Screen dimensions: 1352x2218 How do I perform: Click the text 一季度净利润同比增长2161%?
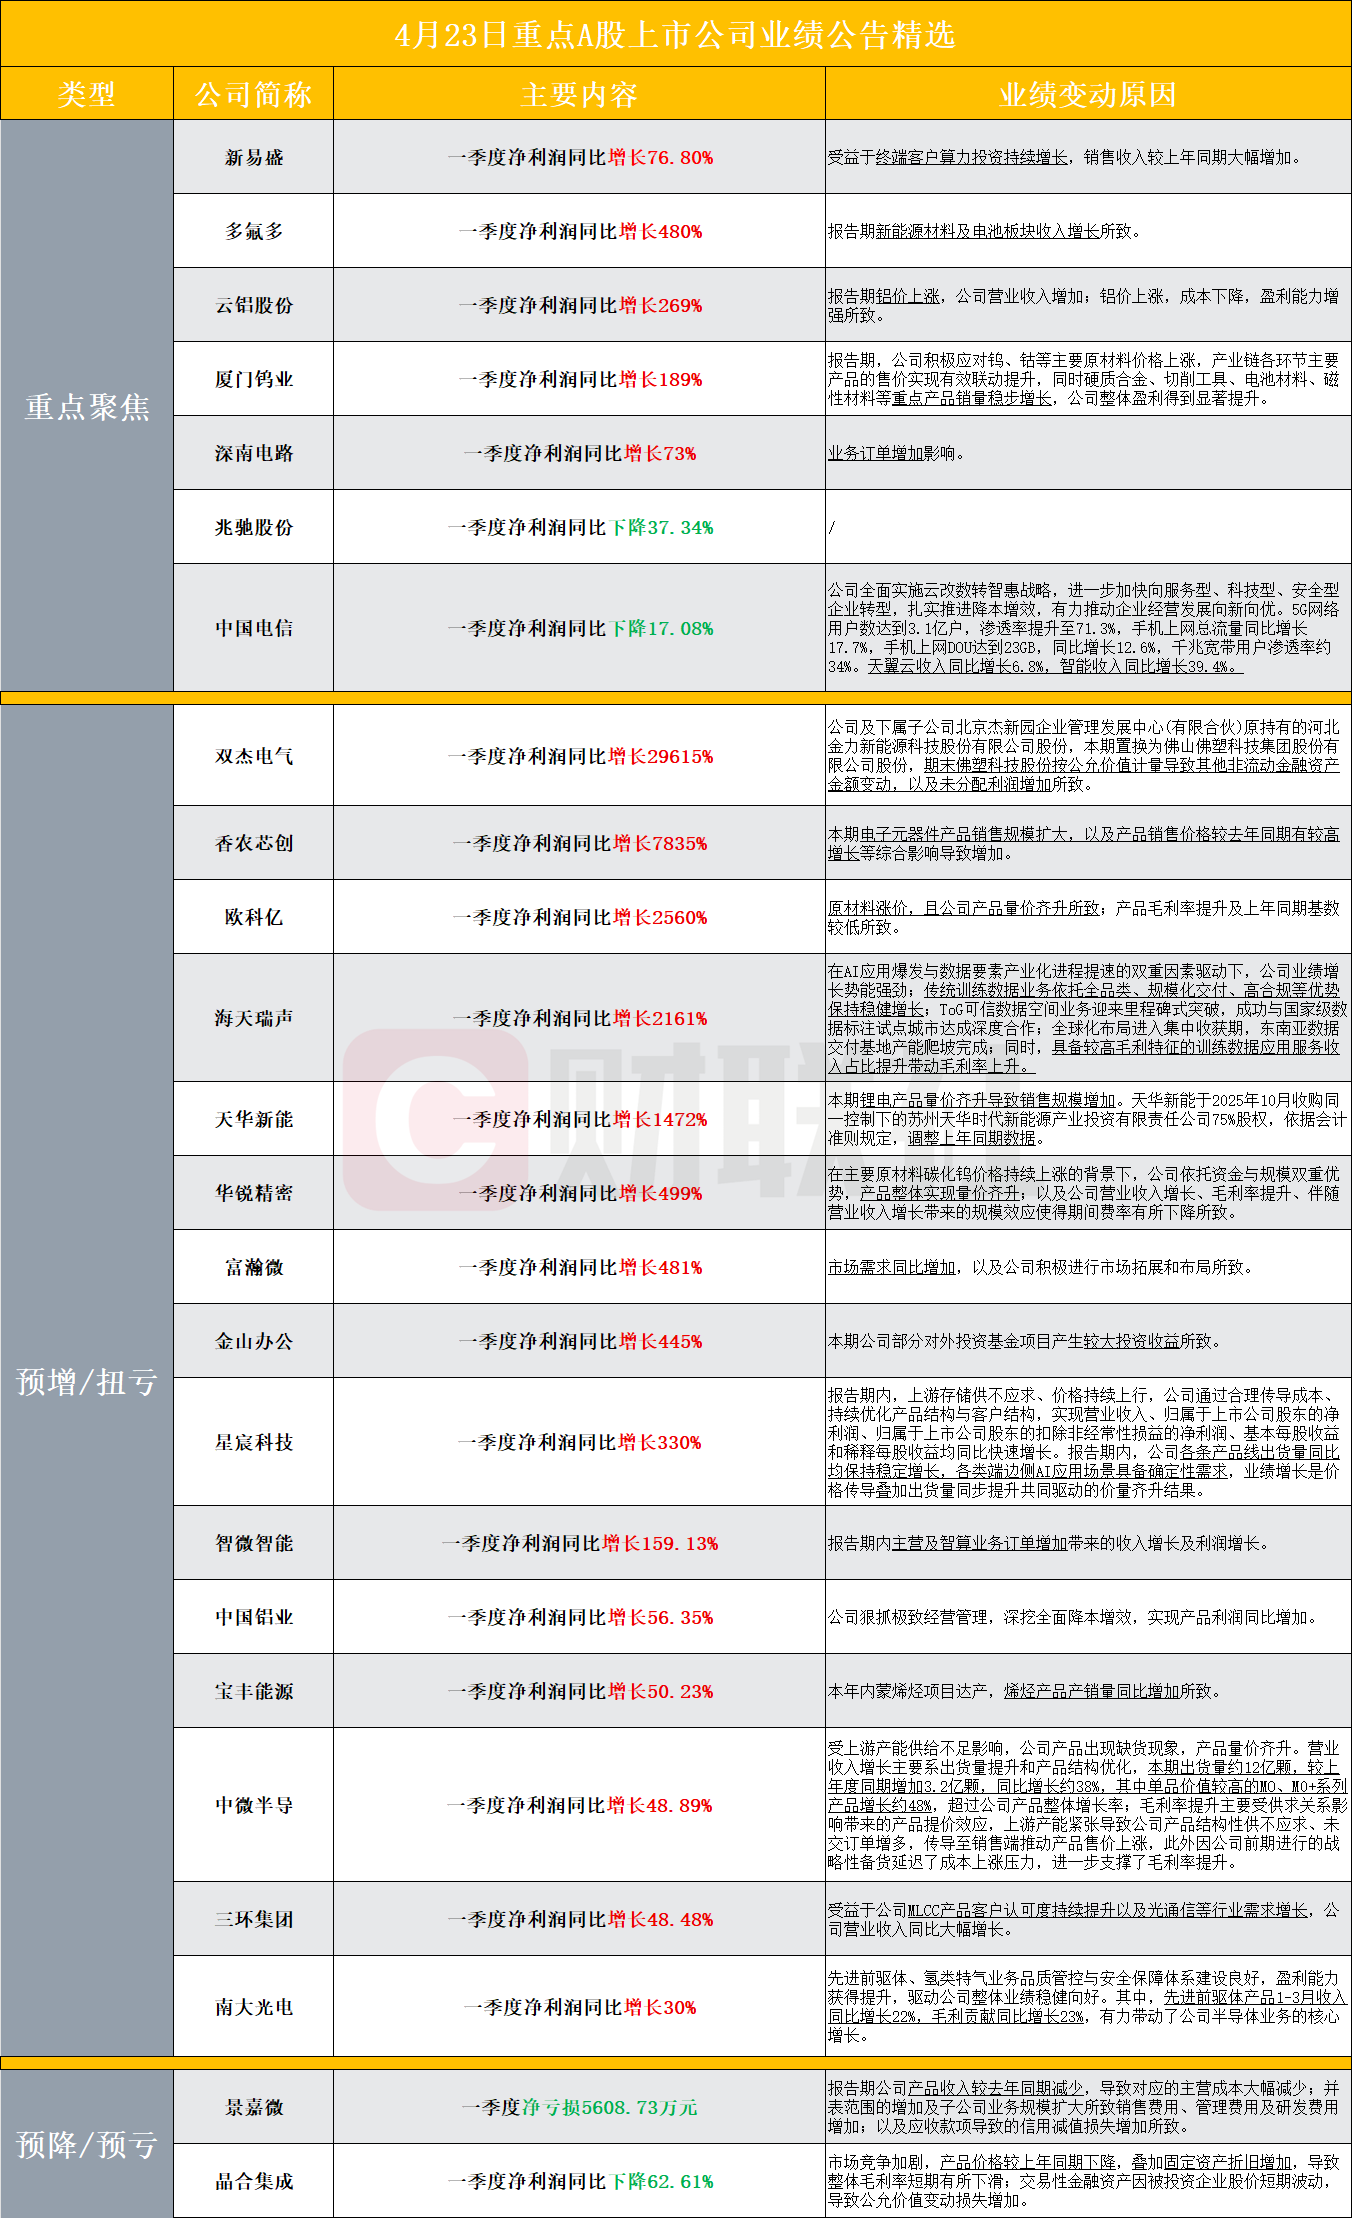click(580, 1018)
